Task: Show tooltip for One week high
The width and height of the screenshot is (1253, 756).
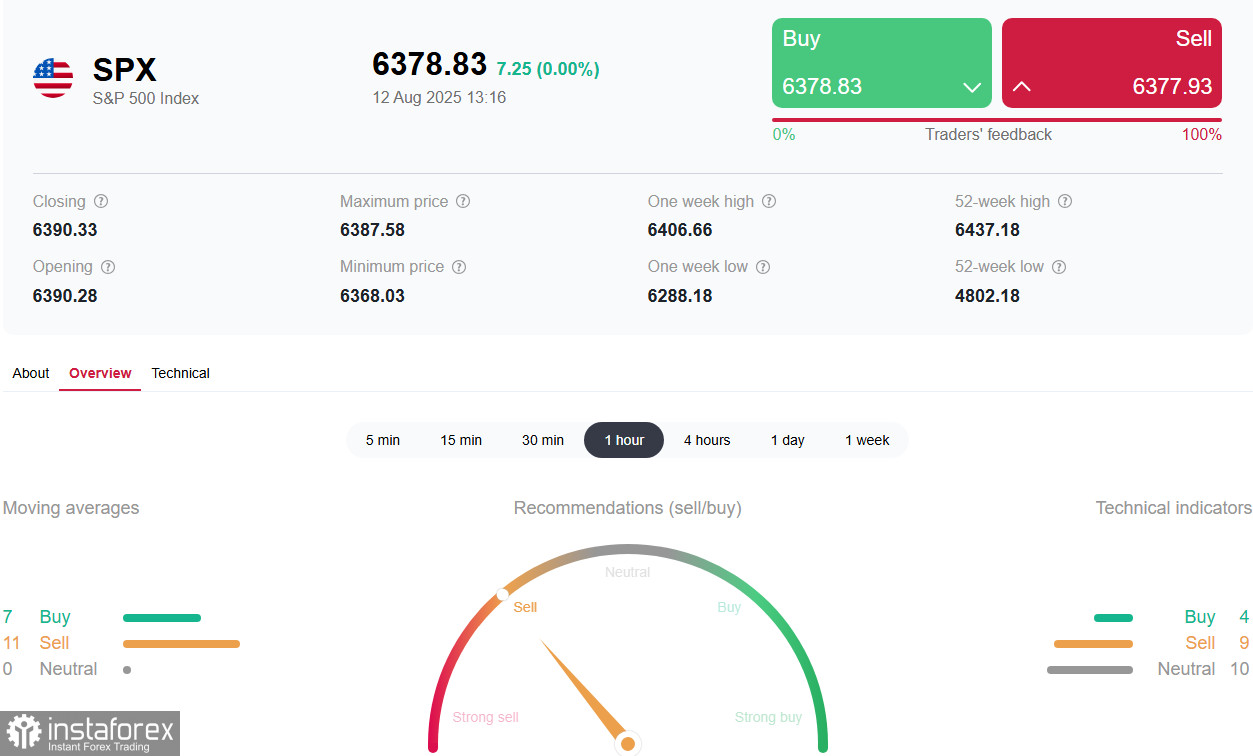Action: point(769,201)
